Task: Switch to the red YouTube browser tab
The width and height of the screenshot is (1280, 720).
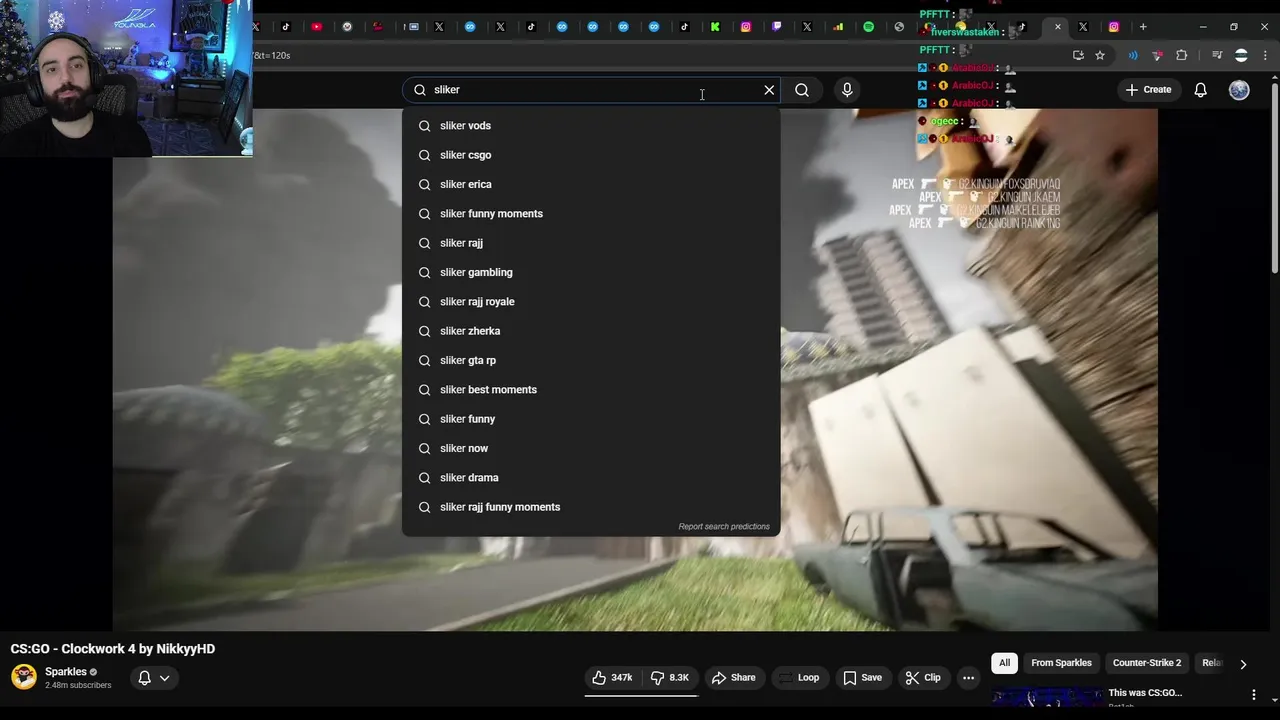Action: pos(317,27)
